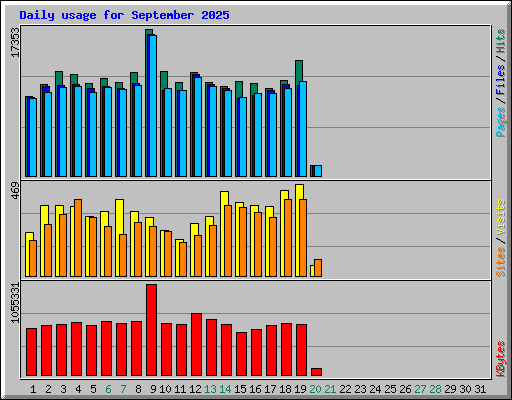Click day 11 on the date axis
This screenshot has width=512, height=400.
[x=180, y=389]
